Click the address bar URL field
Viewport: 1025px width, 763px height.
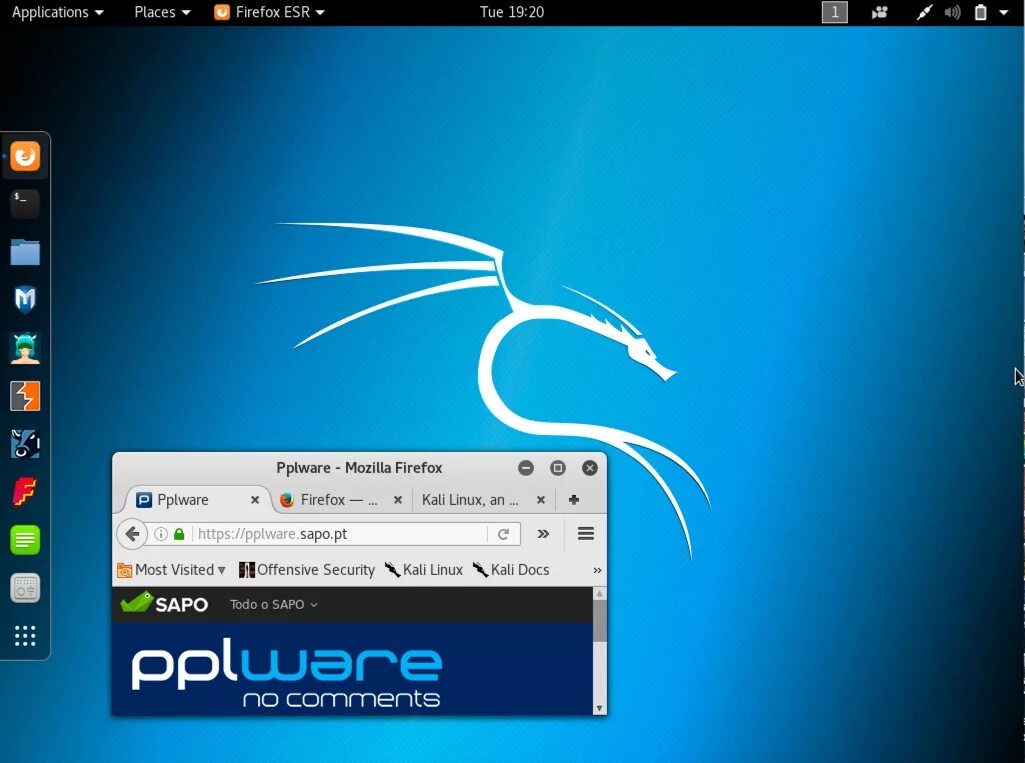340,534
